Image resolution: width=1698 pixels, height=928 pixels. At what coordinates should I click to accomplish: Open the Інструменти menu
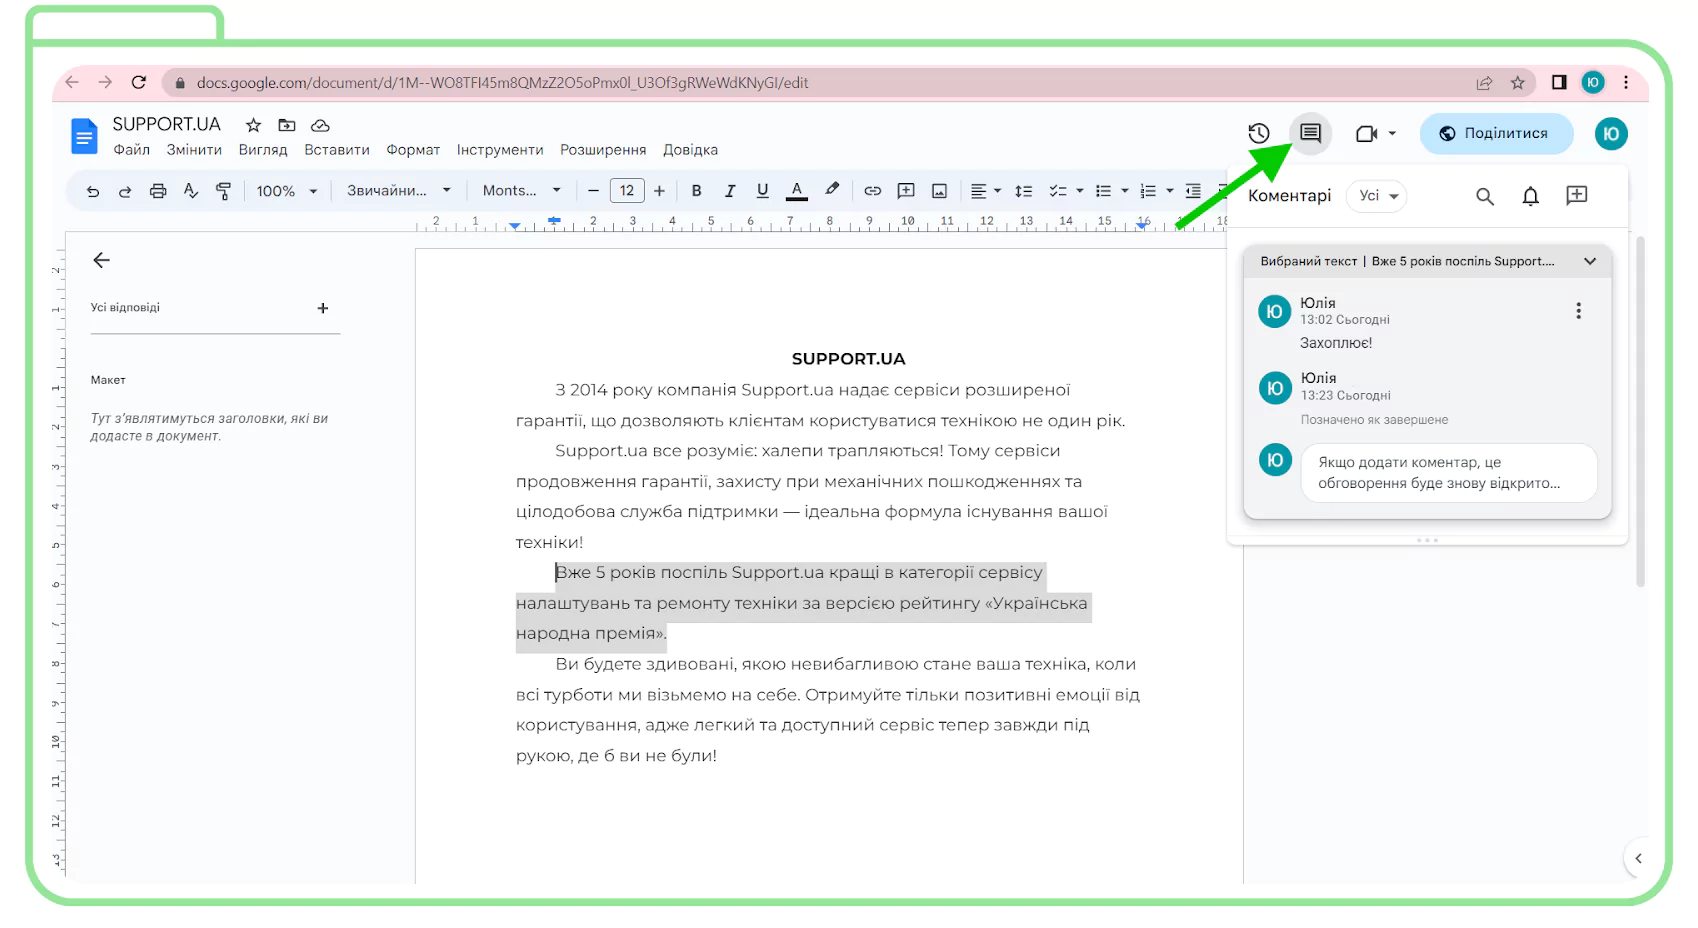[x=500, y=150]
